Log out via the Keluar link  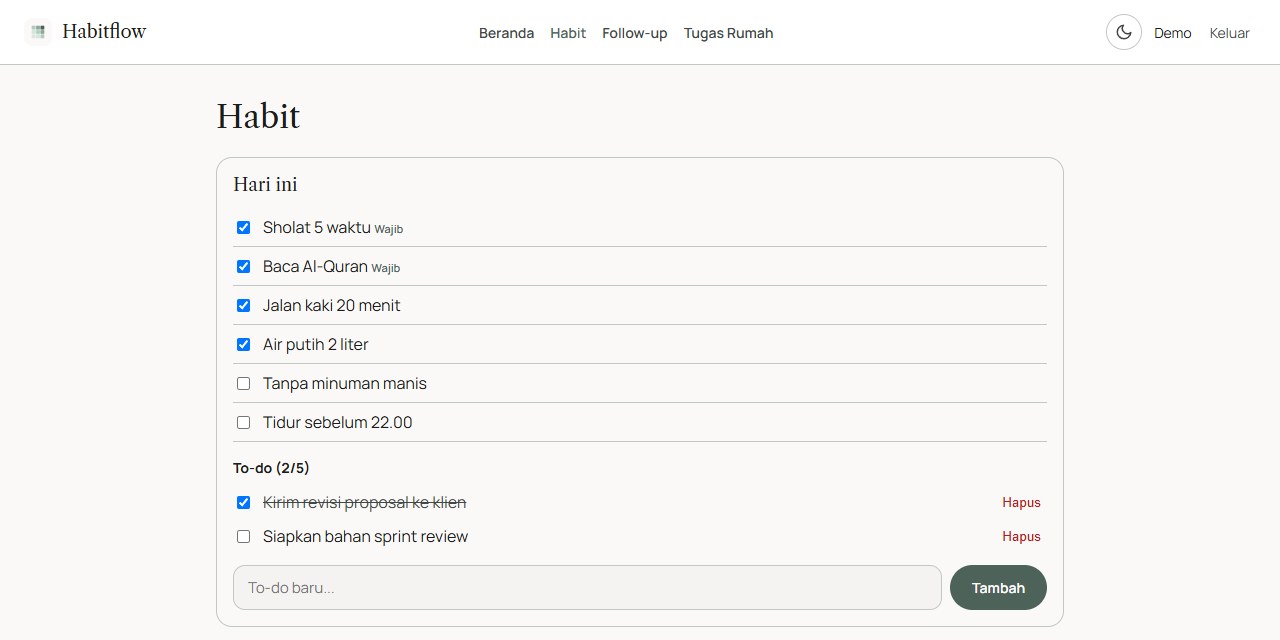point(1230,33)
